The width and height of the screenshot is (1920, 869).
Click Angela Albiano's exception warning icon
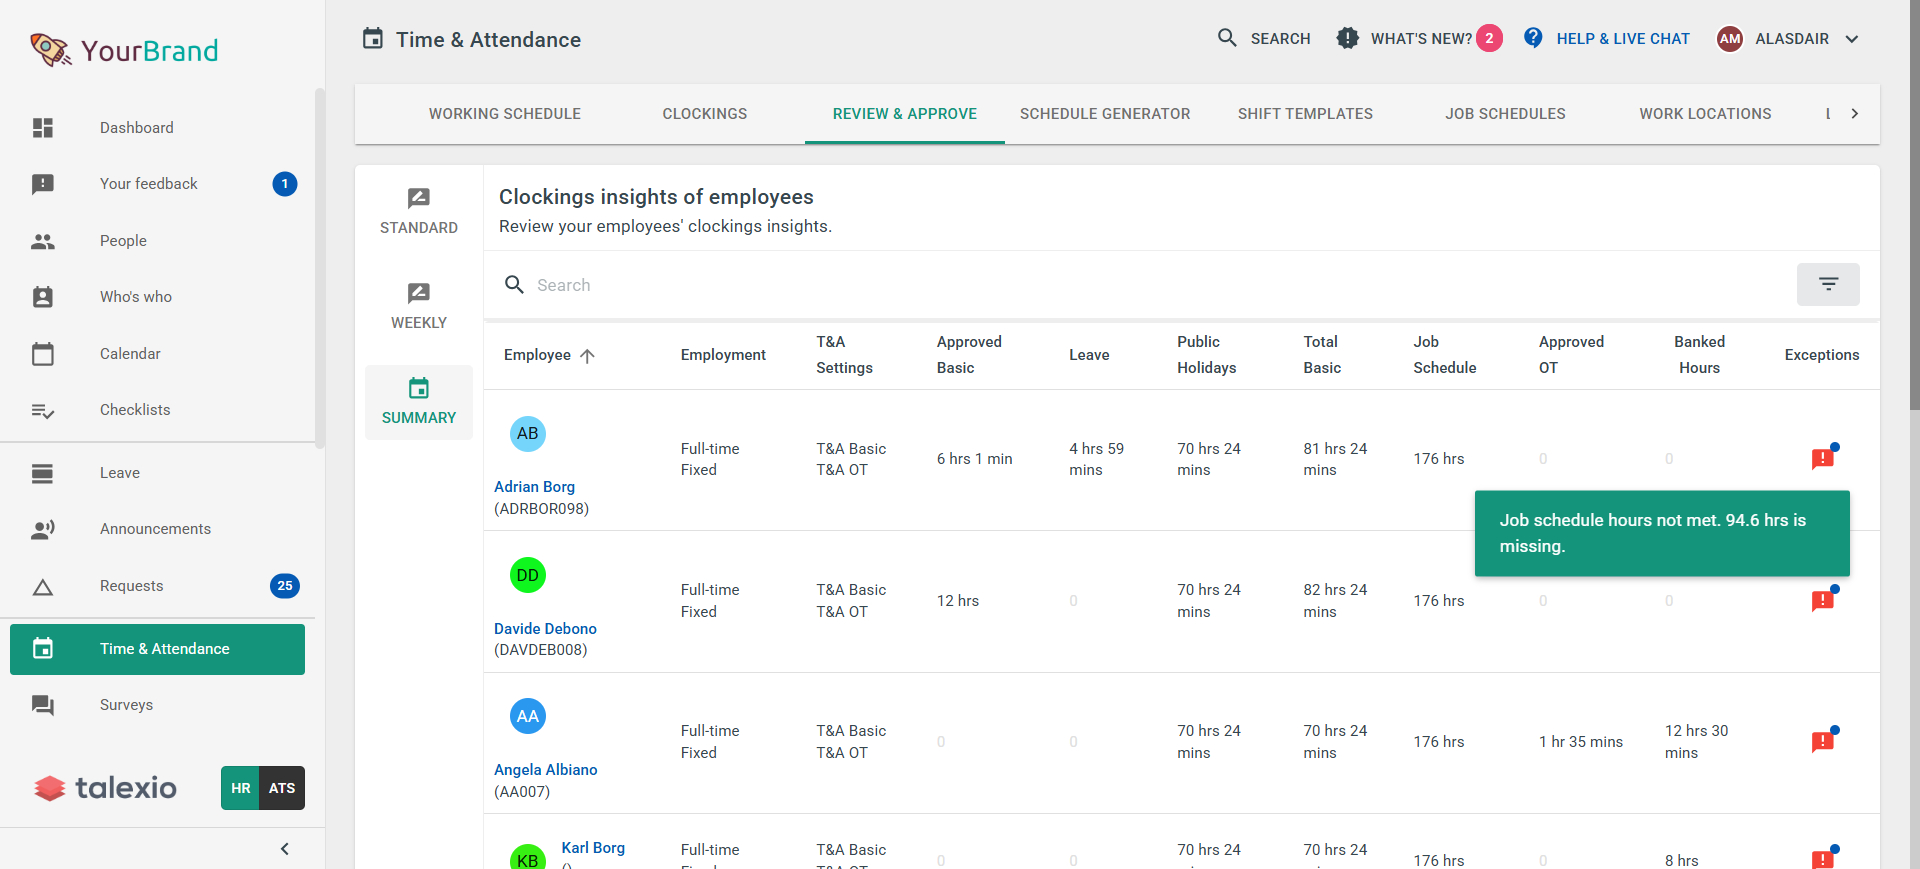click(1822, 742)
